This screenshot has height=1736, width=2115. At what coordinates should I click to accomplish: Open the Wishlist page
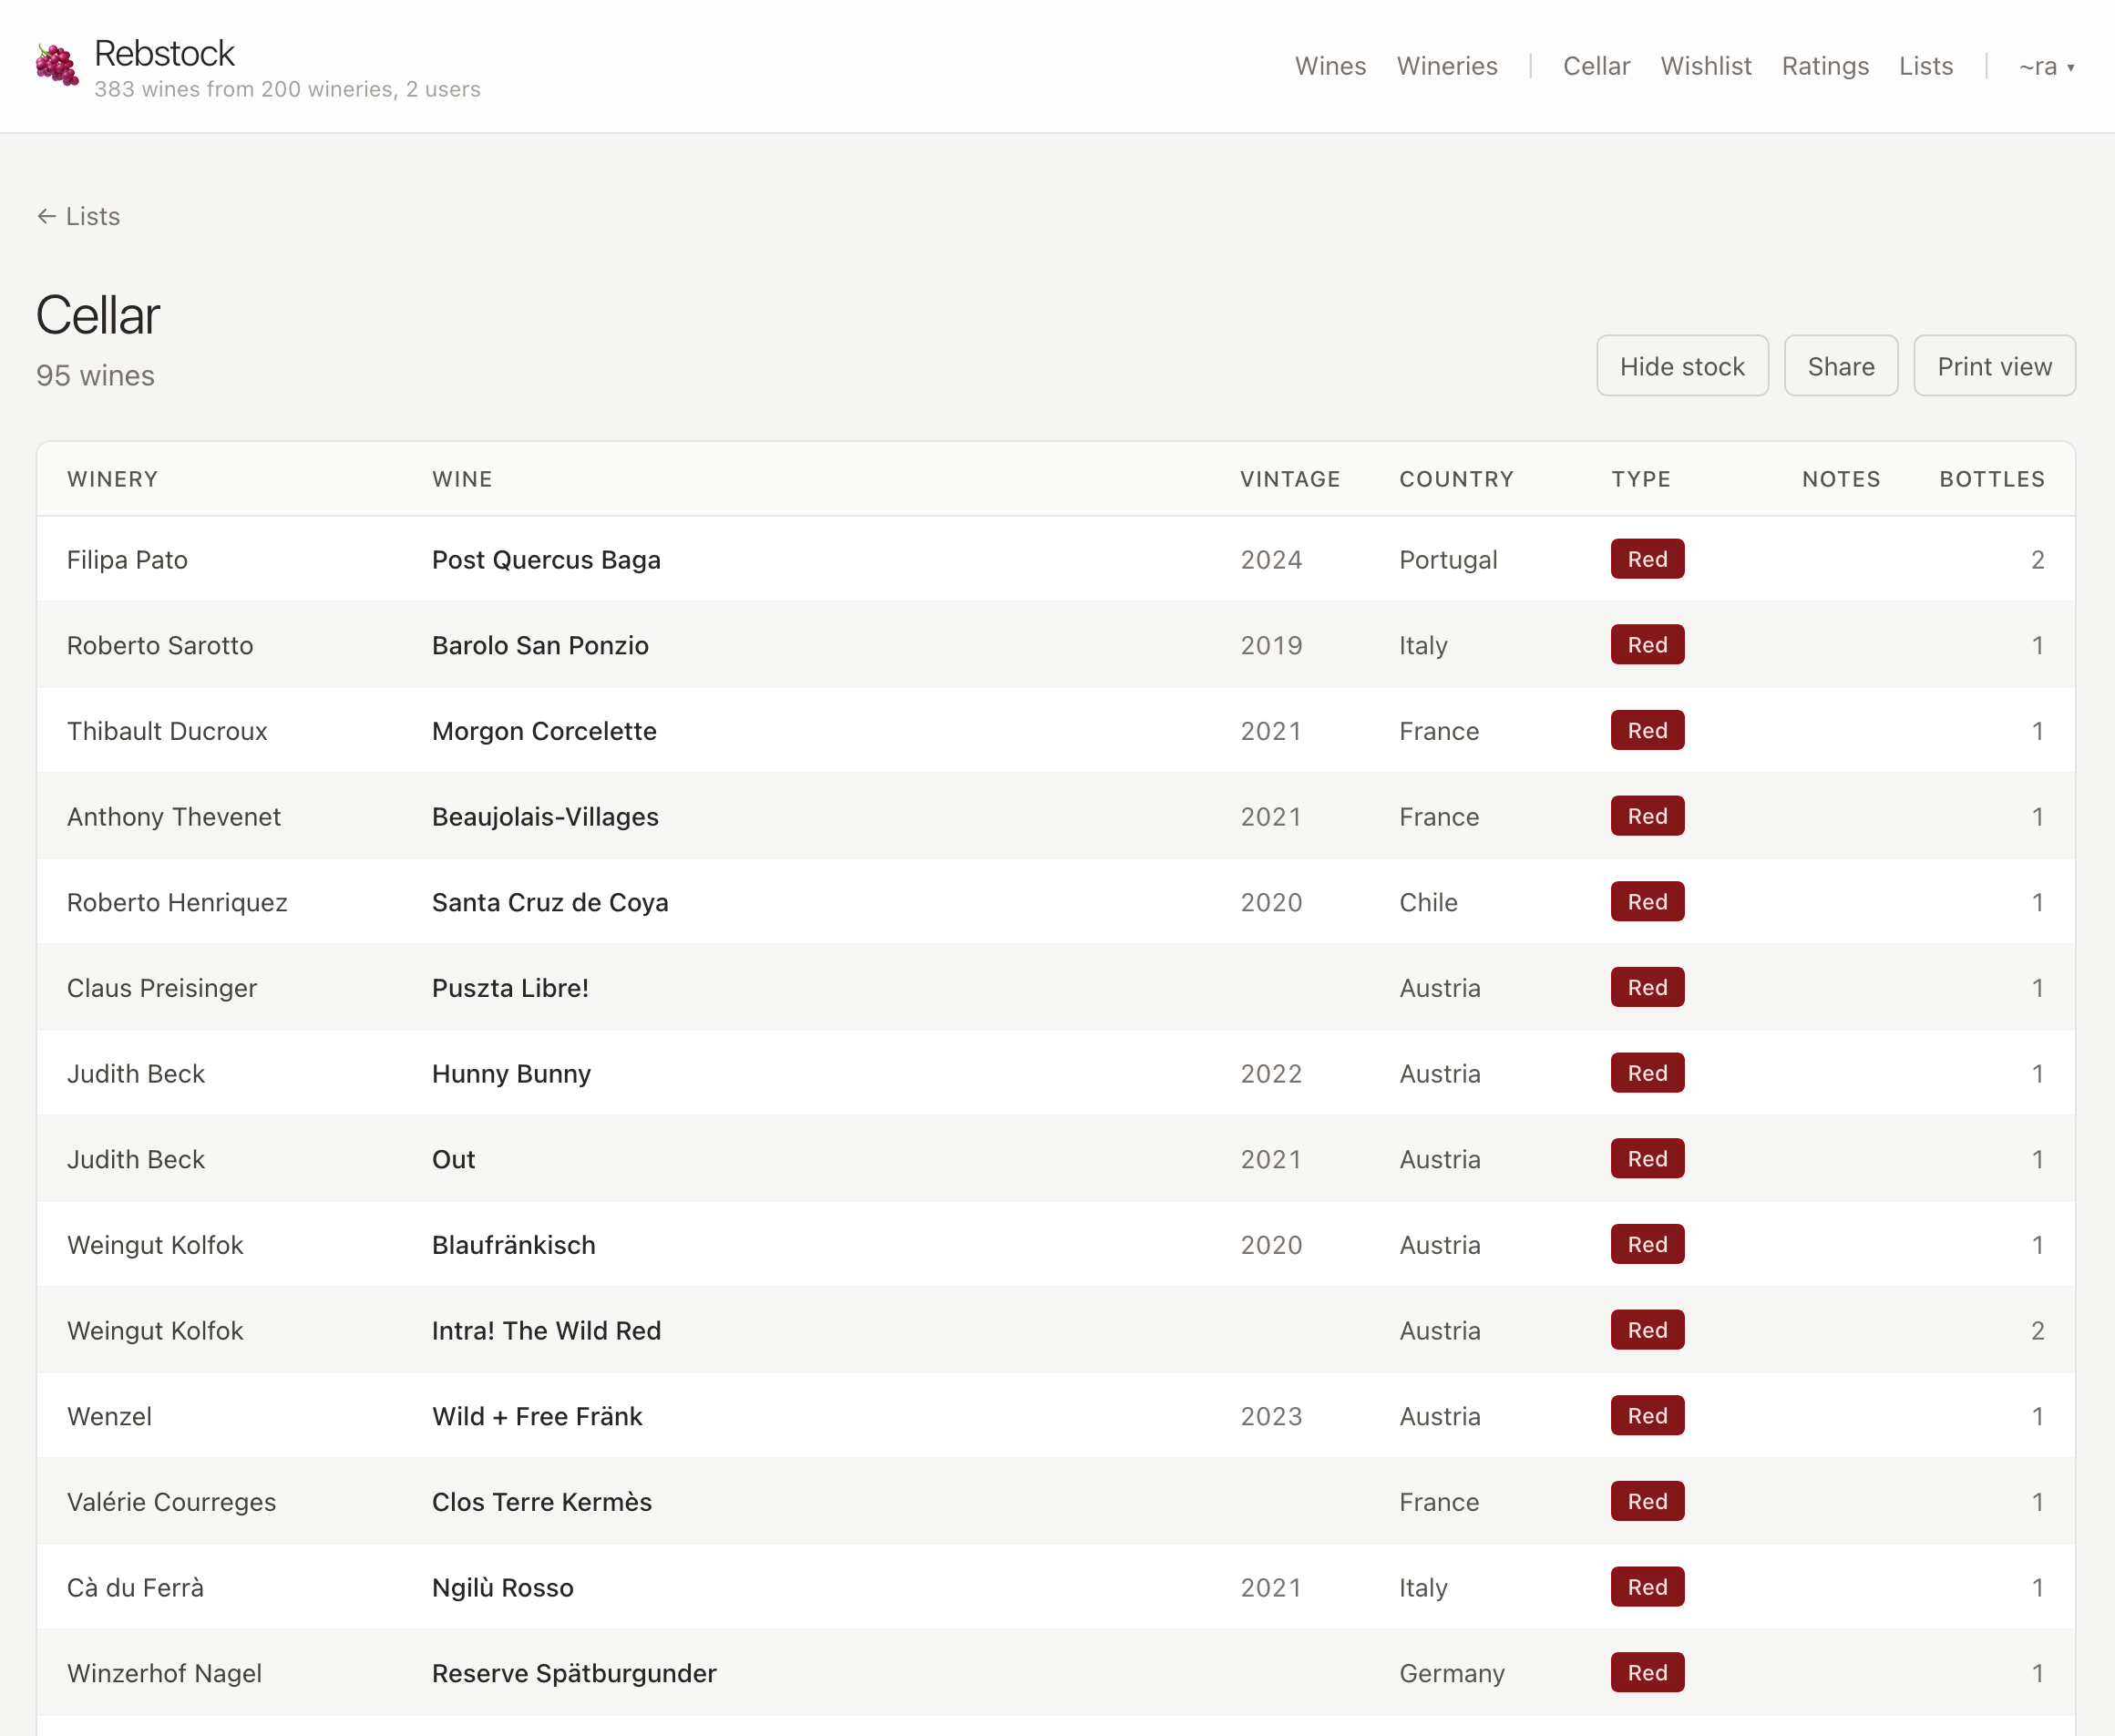click(x=1706, y=66)
